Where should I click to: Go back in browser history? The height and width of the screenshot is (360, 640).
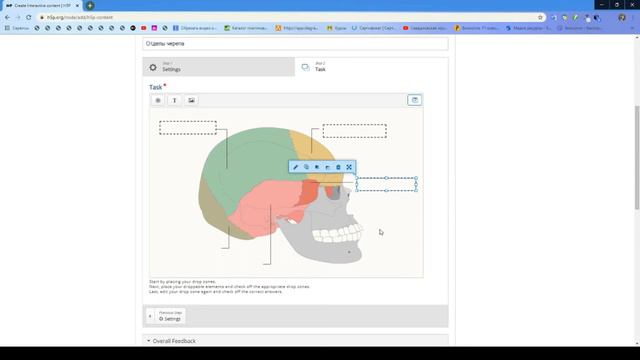tap(7, 18)
